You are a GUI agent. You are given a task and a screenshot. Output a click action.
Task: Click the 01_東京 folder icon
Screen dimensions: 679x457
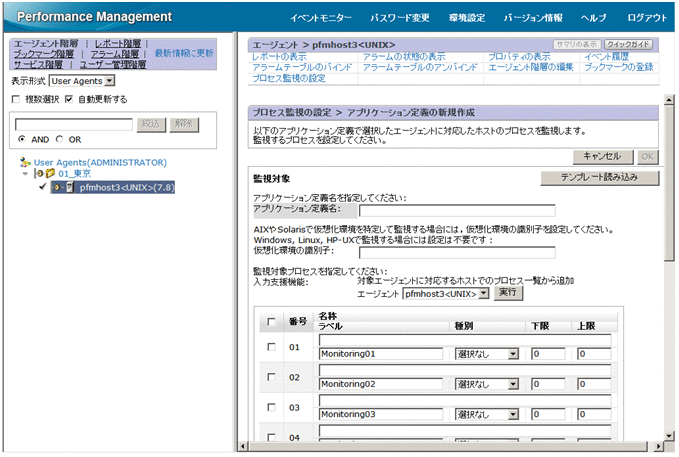pos(50,174)
